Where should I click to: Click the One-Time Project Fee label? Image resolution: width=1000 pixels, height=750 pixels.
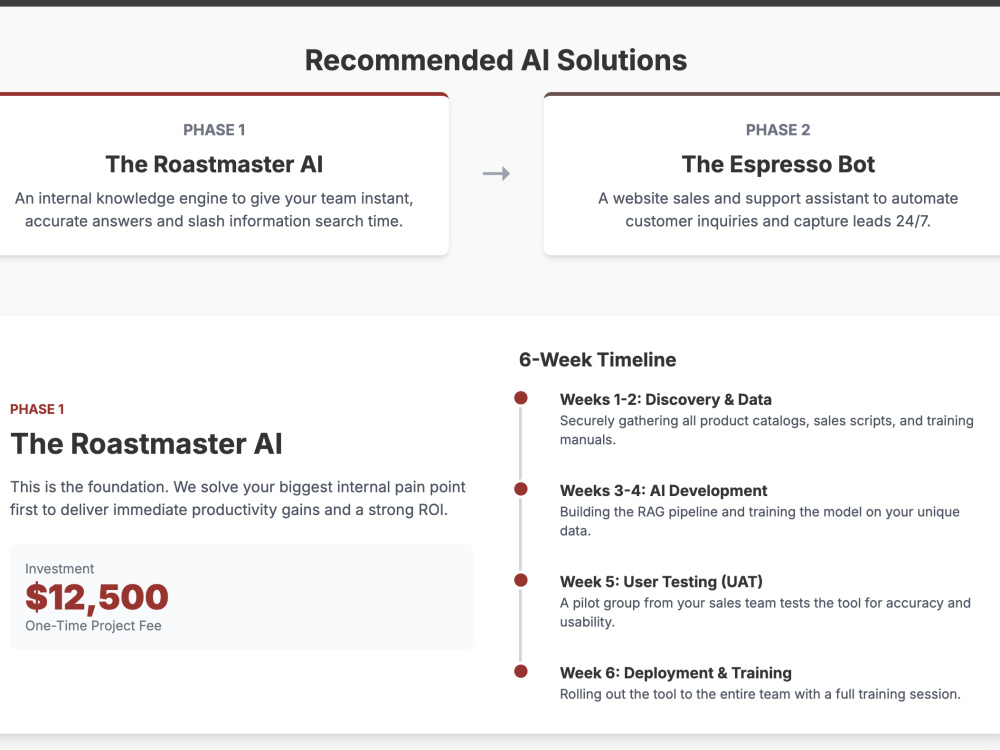click(93, 626)
